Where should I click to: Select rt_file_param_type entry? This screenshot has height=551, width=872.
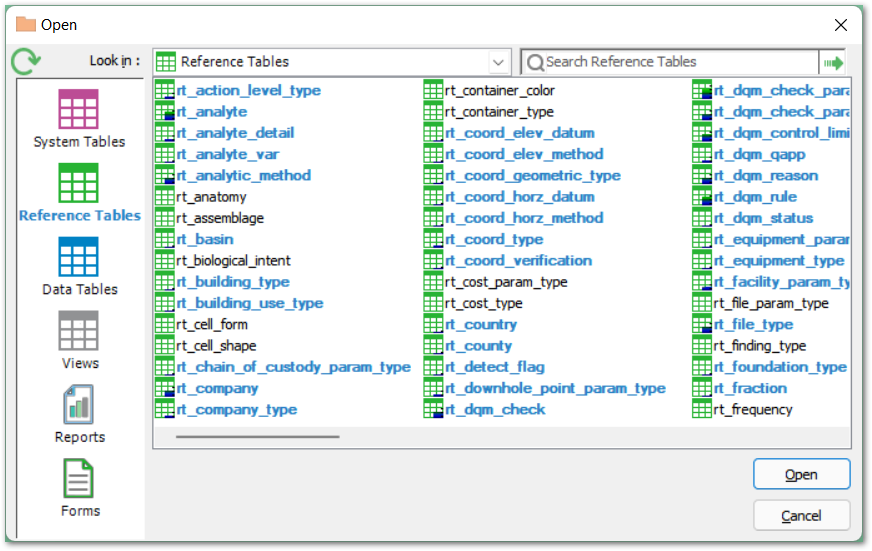pyautogui.click(x=771, y=303)
